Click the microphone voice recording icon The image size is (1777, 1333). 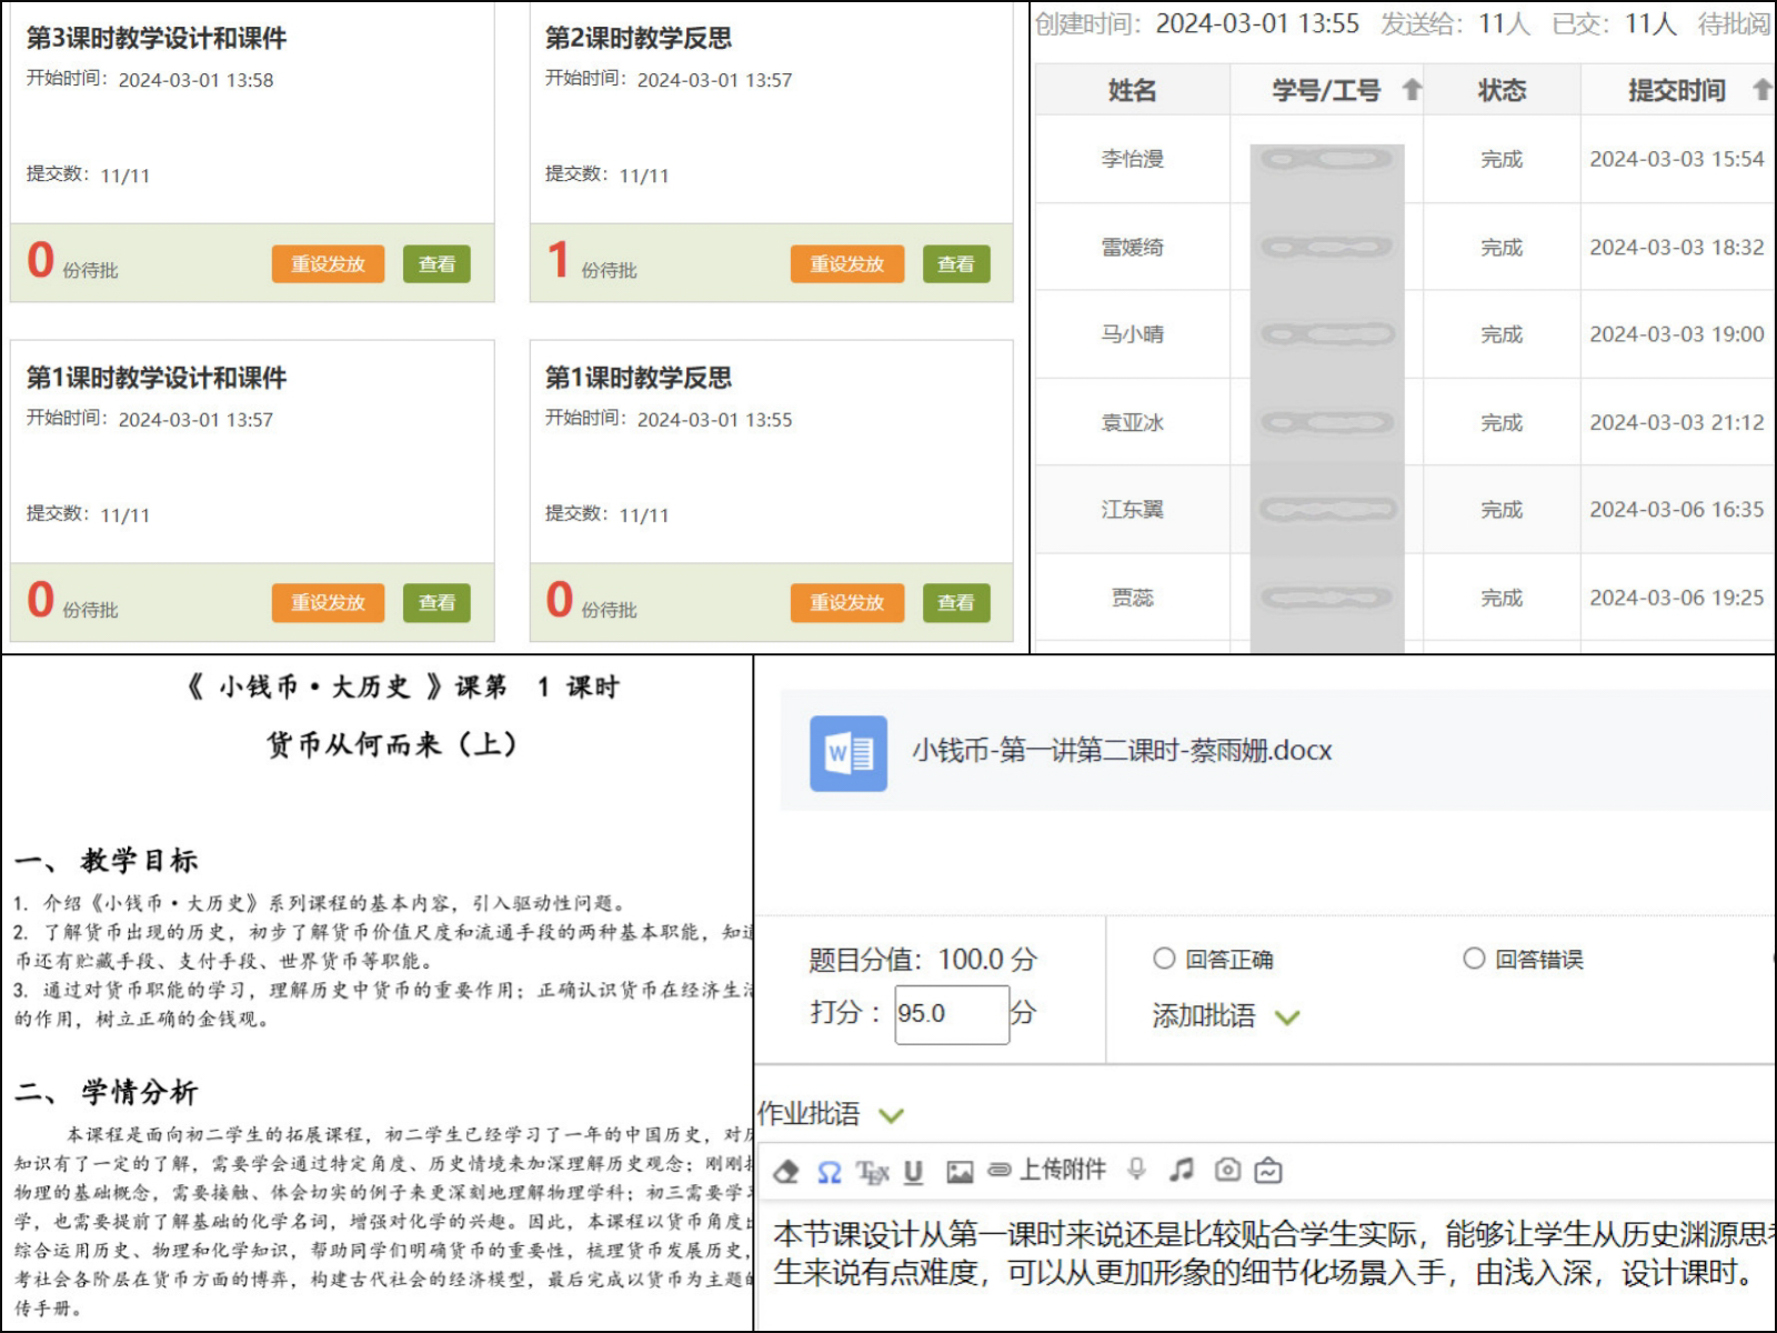[x=1136, y=1170]
